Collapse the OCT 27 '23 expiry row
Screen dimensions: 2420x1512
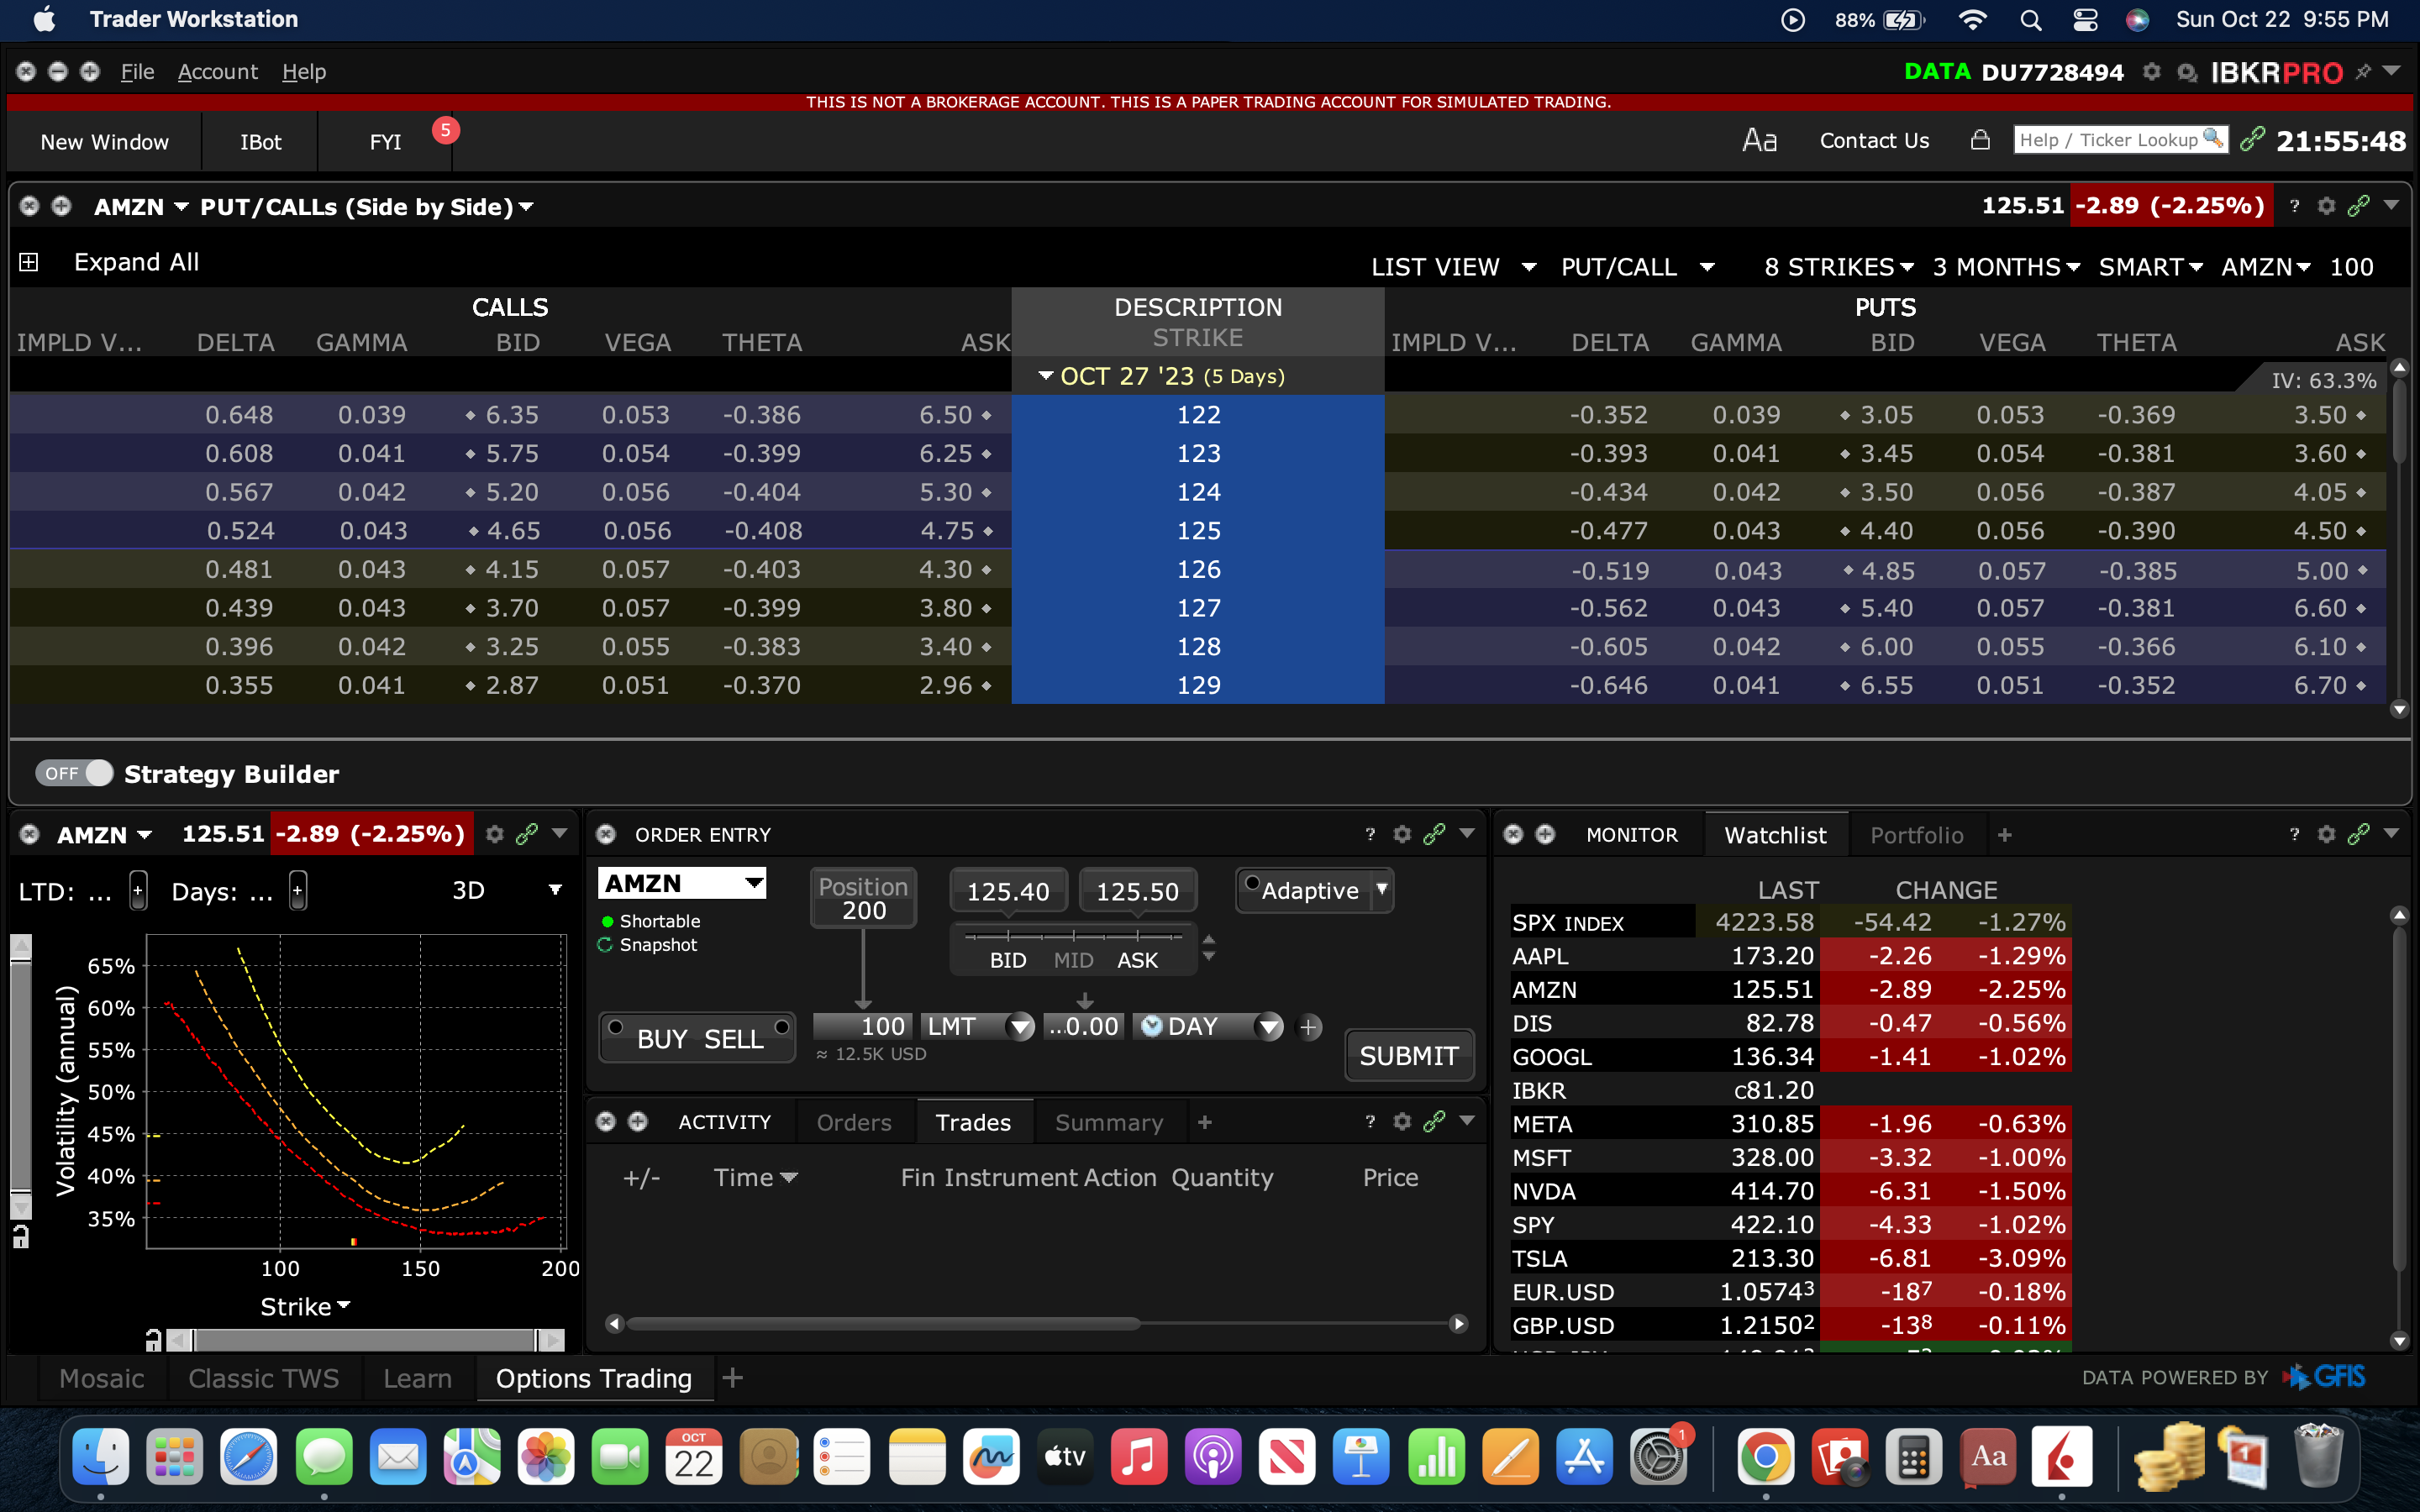pos(1045,376)
